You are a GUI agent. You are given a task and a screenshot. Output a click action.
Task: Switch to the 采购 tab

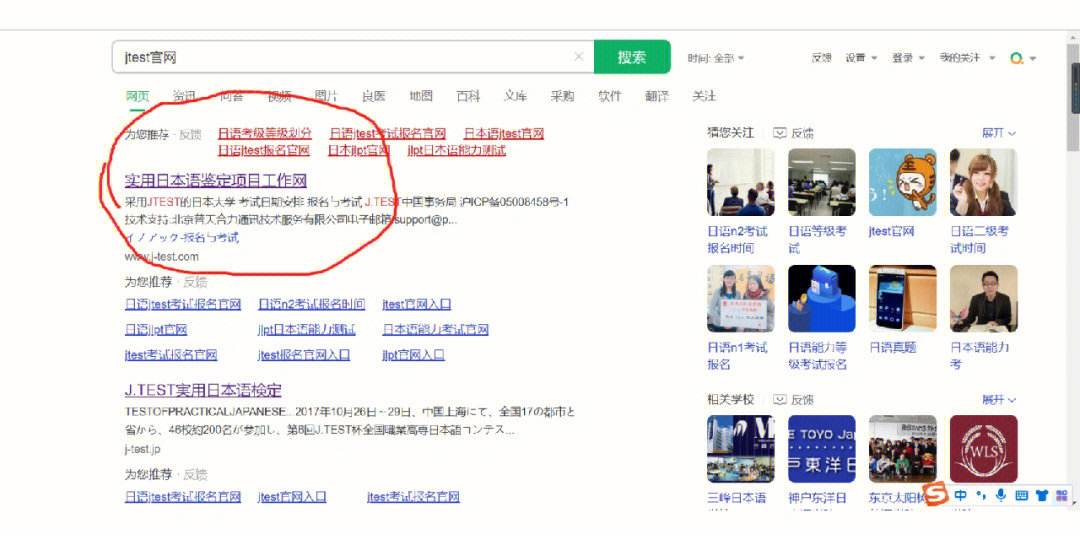[562, 96]
